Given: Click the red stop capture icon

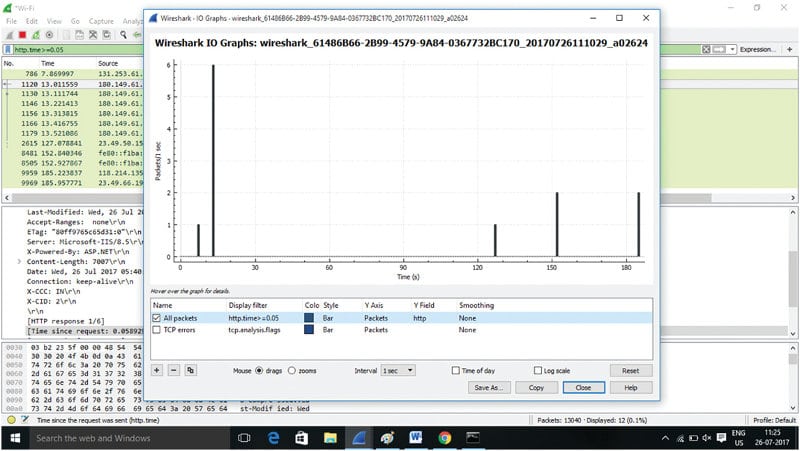Looking at the screenshot, I should (x=23, y=34).
